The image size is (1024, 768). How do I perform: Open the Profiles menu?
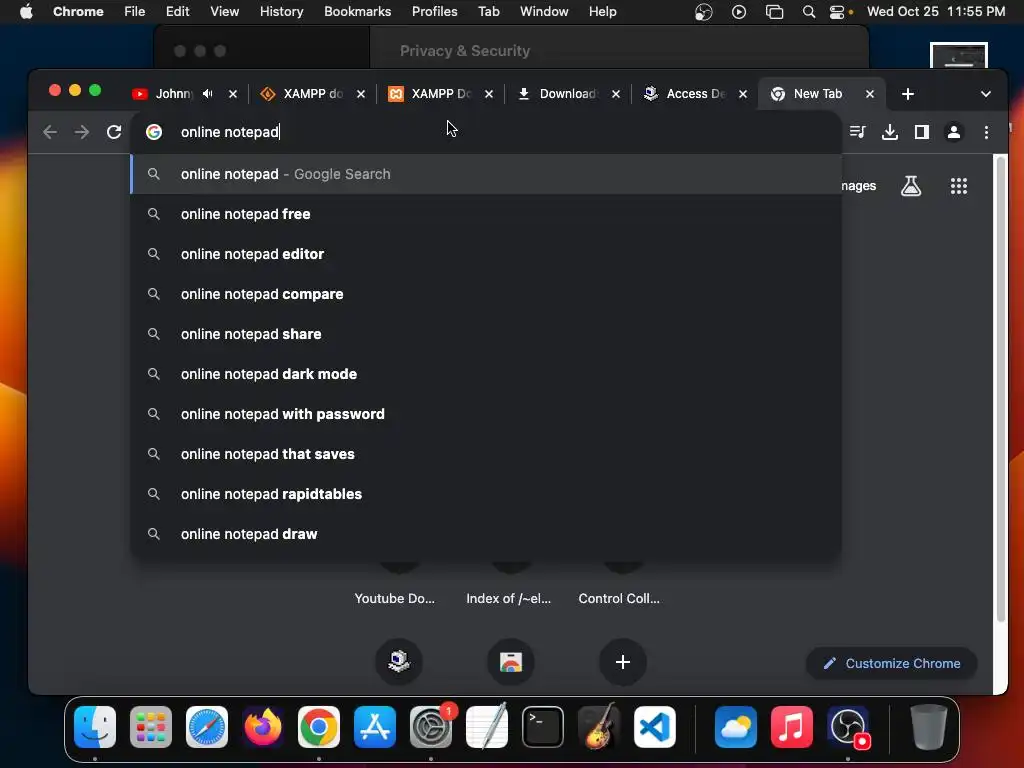click(434, 12)
